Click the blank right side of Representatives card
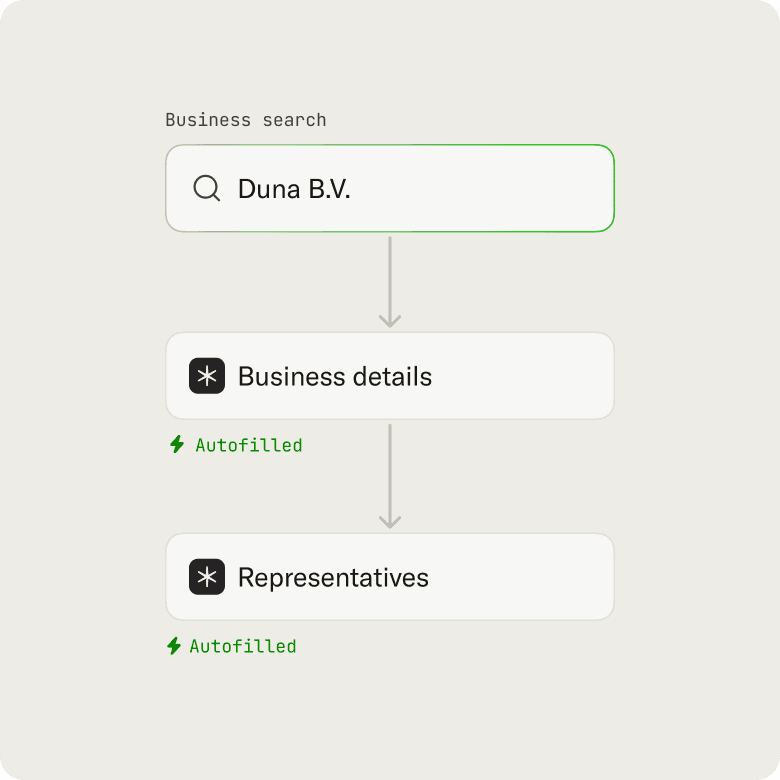Image resolution: width=780 pixels, height=780 pixels. click(x=522, y=577)
